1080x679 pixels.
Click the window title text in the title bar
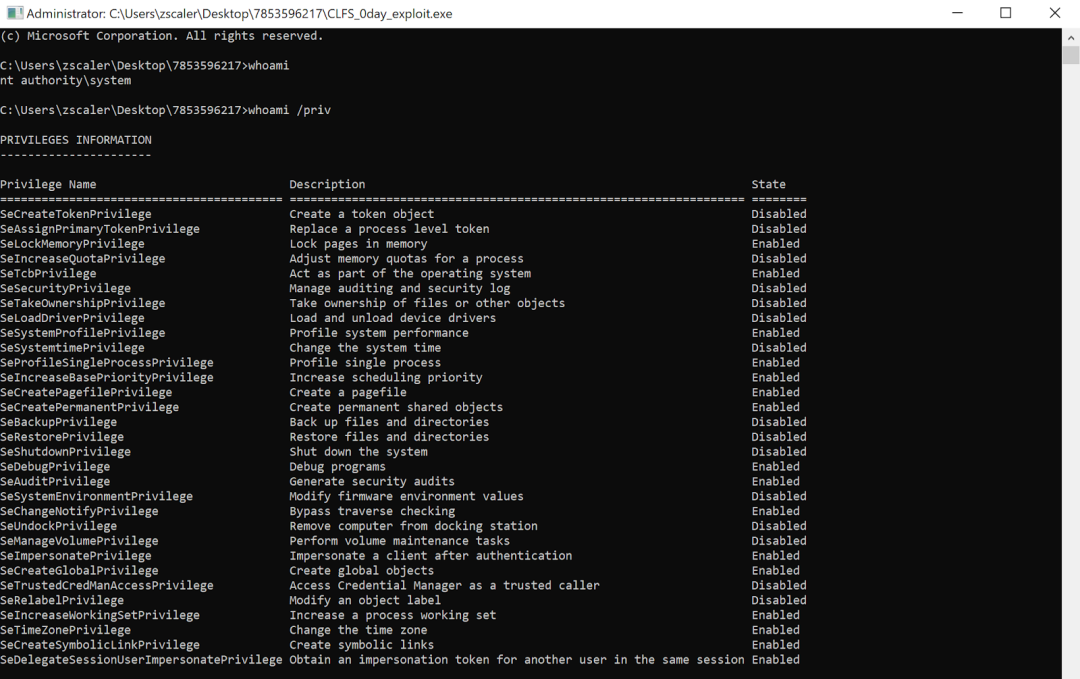coord(238,14)
